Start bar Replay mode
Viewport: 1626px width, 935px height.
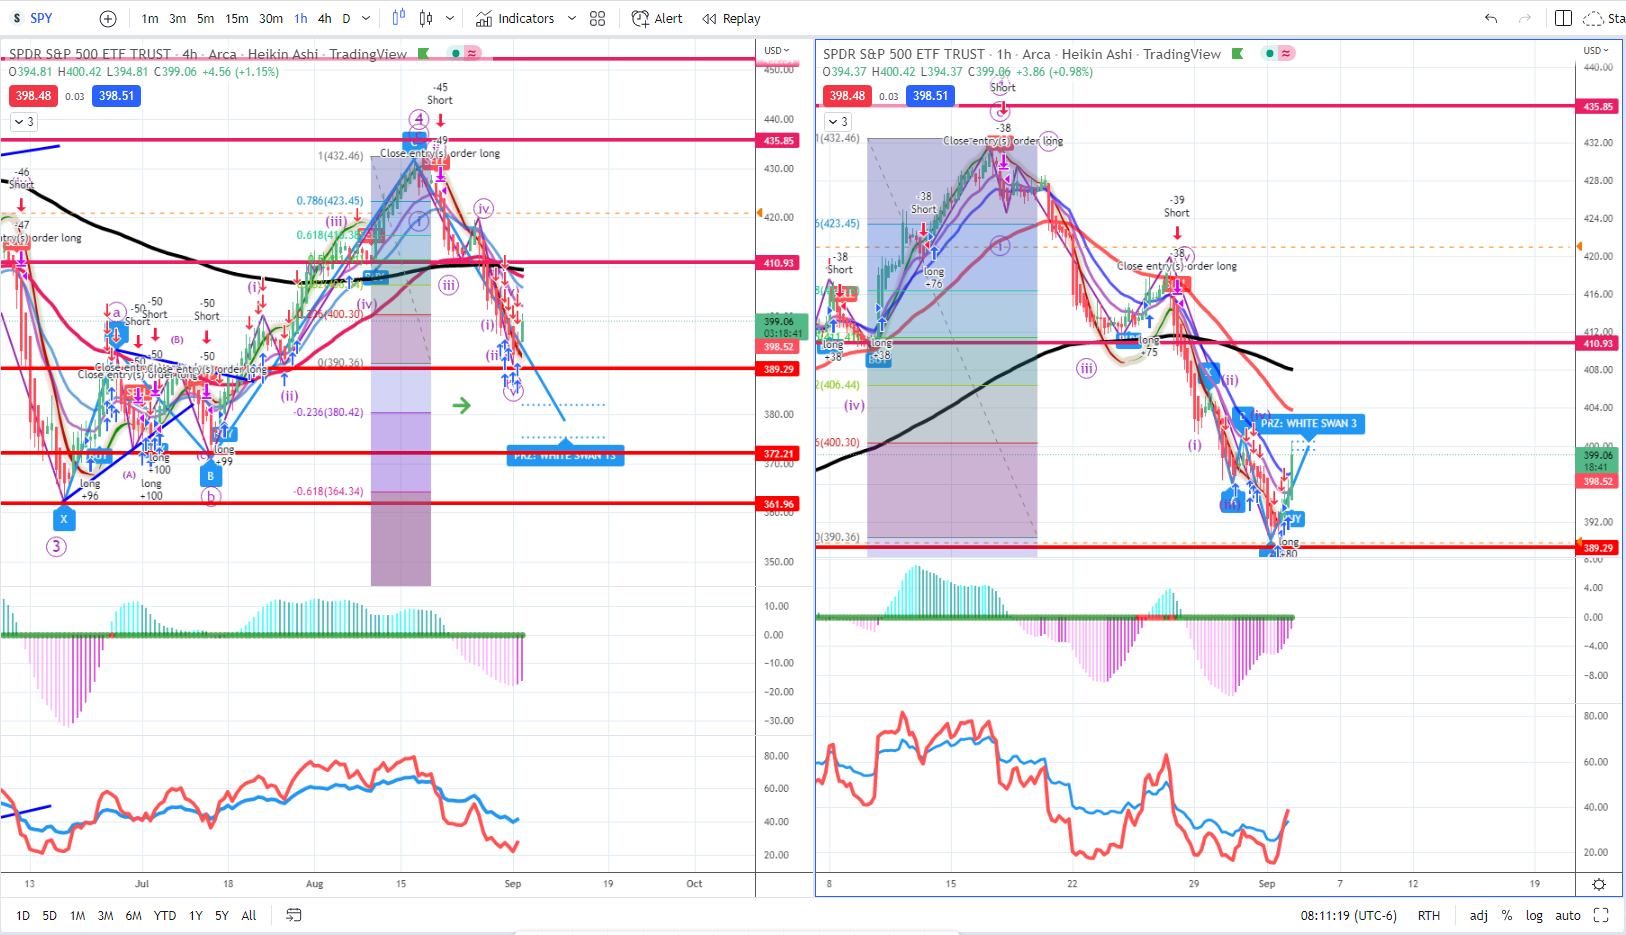point(731,18)
